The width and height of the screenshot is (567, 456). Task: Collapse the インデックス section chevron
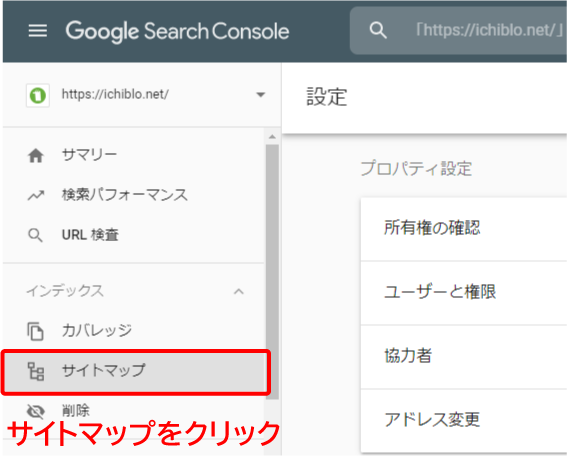[x=239, y=291]
